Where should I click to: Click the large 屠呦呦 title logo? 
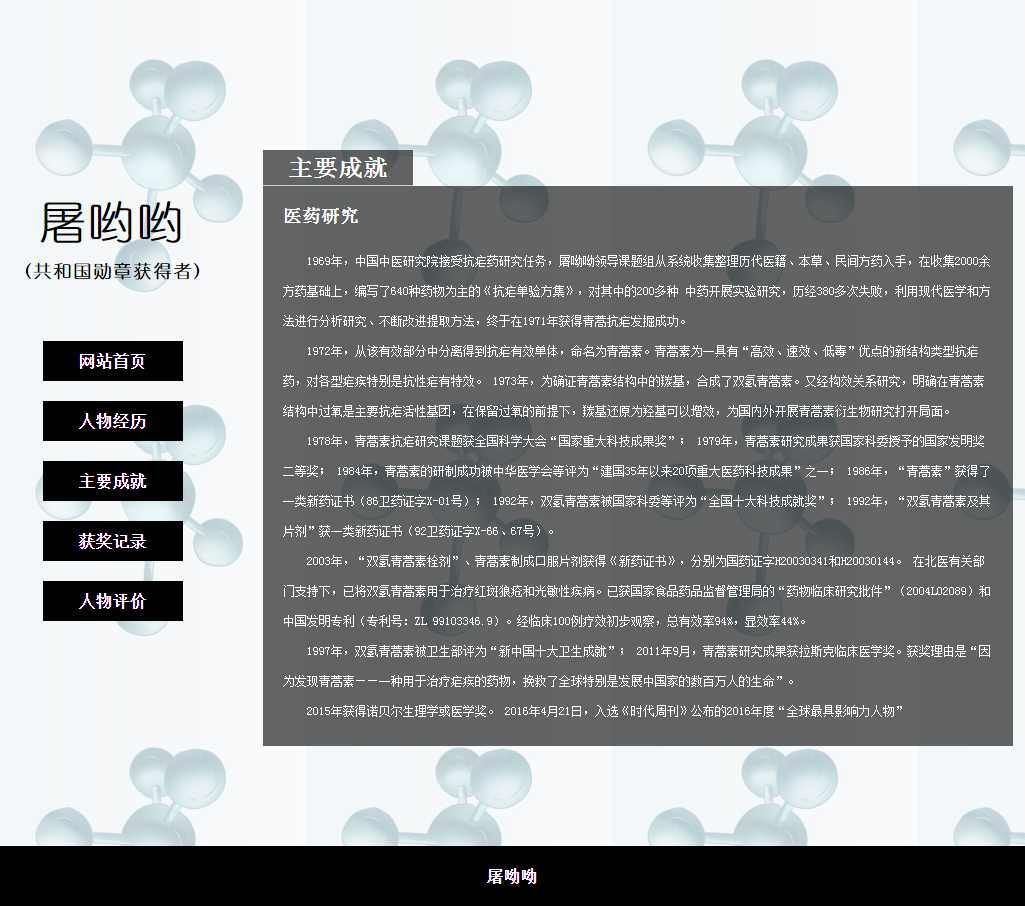(x=111, y=223)
